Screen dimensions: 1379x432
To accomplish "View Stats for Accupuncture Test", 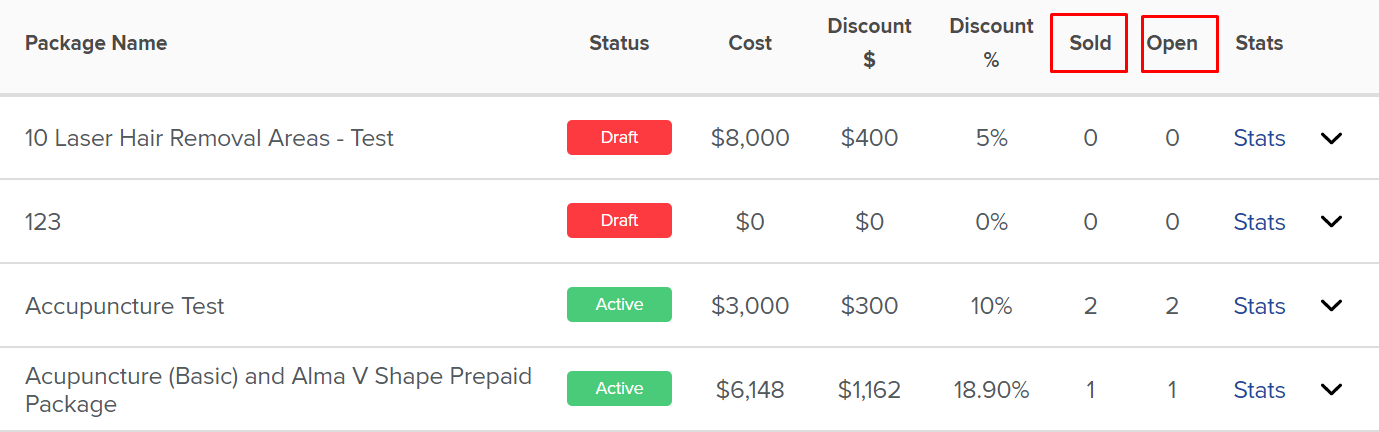I will pyautogui.click(x=1259, y=306).
